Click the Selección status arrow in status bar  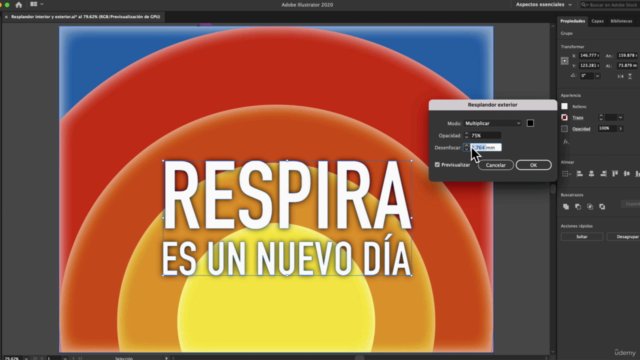pos(166,358)
